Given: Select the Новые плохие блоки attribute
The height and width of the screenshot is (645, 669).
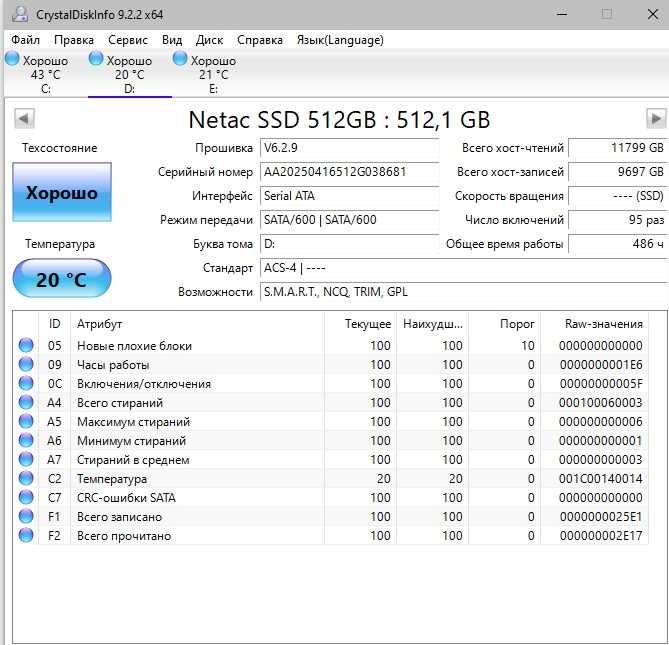Looking at the screenshot, I should [x=134, y=346].
